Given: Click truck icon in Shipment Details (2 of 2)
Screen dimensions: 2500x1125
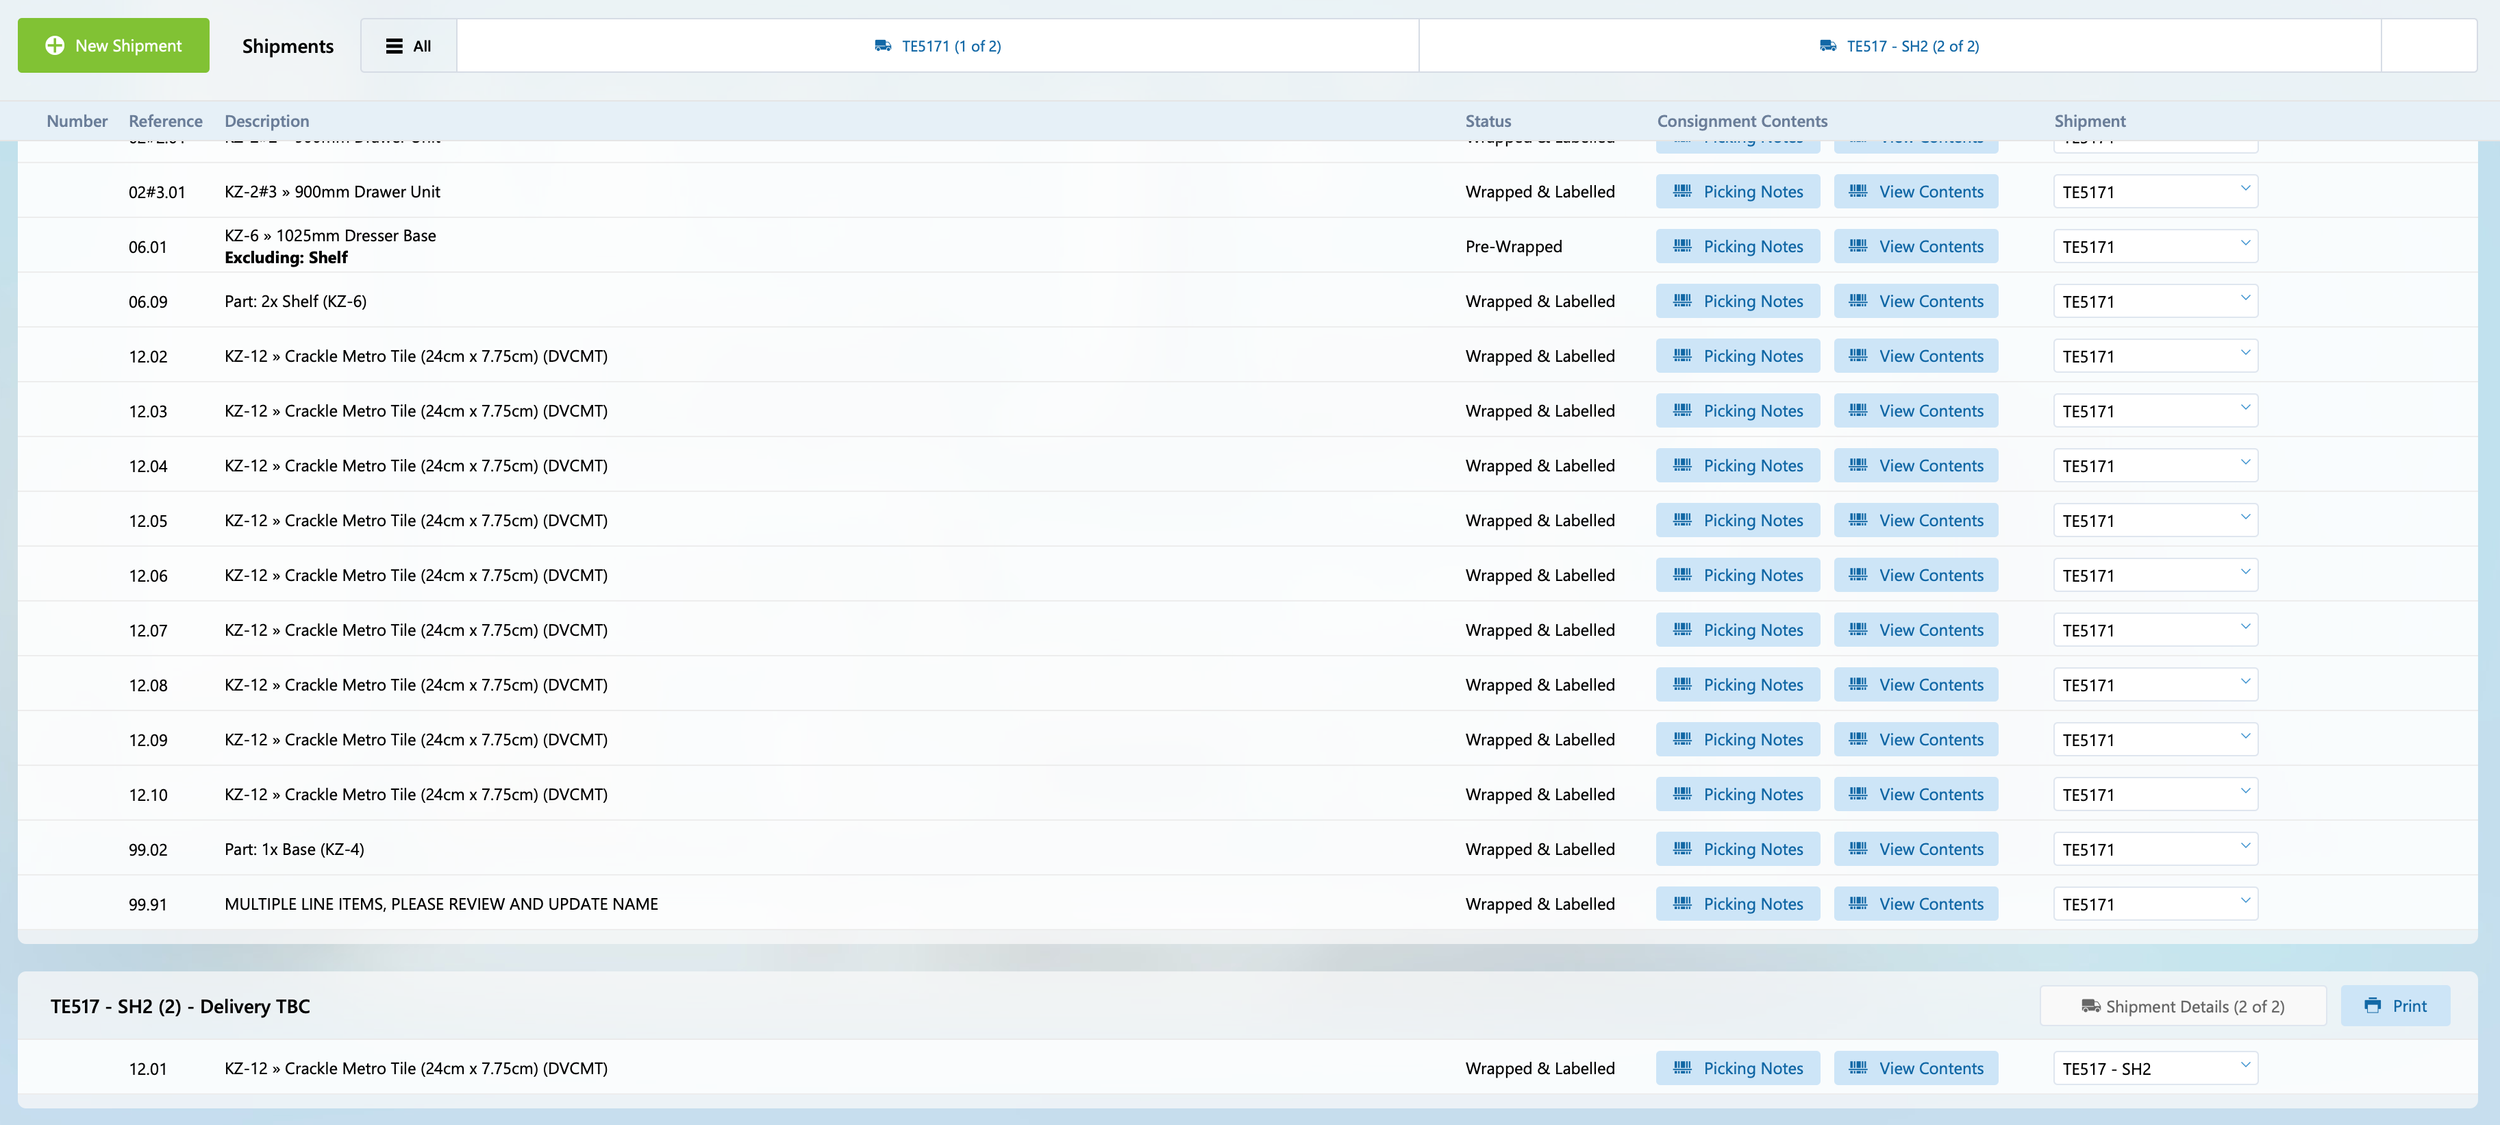Looking at the screenshot, I should [x=2090, y=1006].
